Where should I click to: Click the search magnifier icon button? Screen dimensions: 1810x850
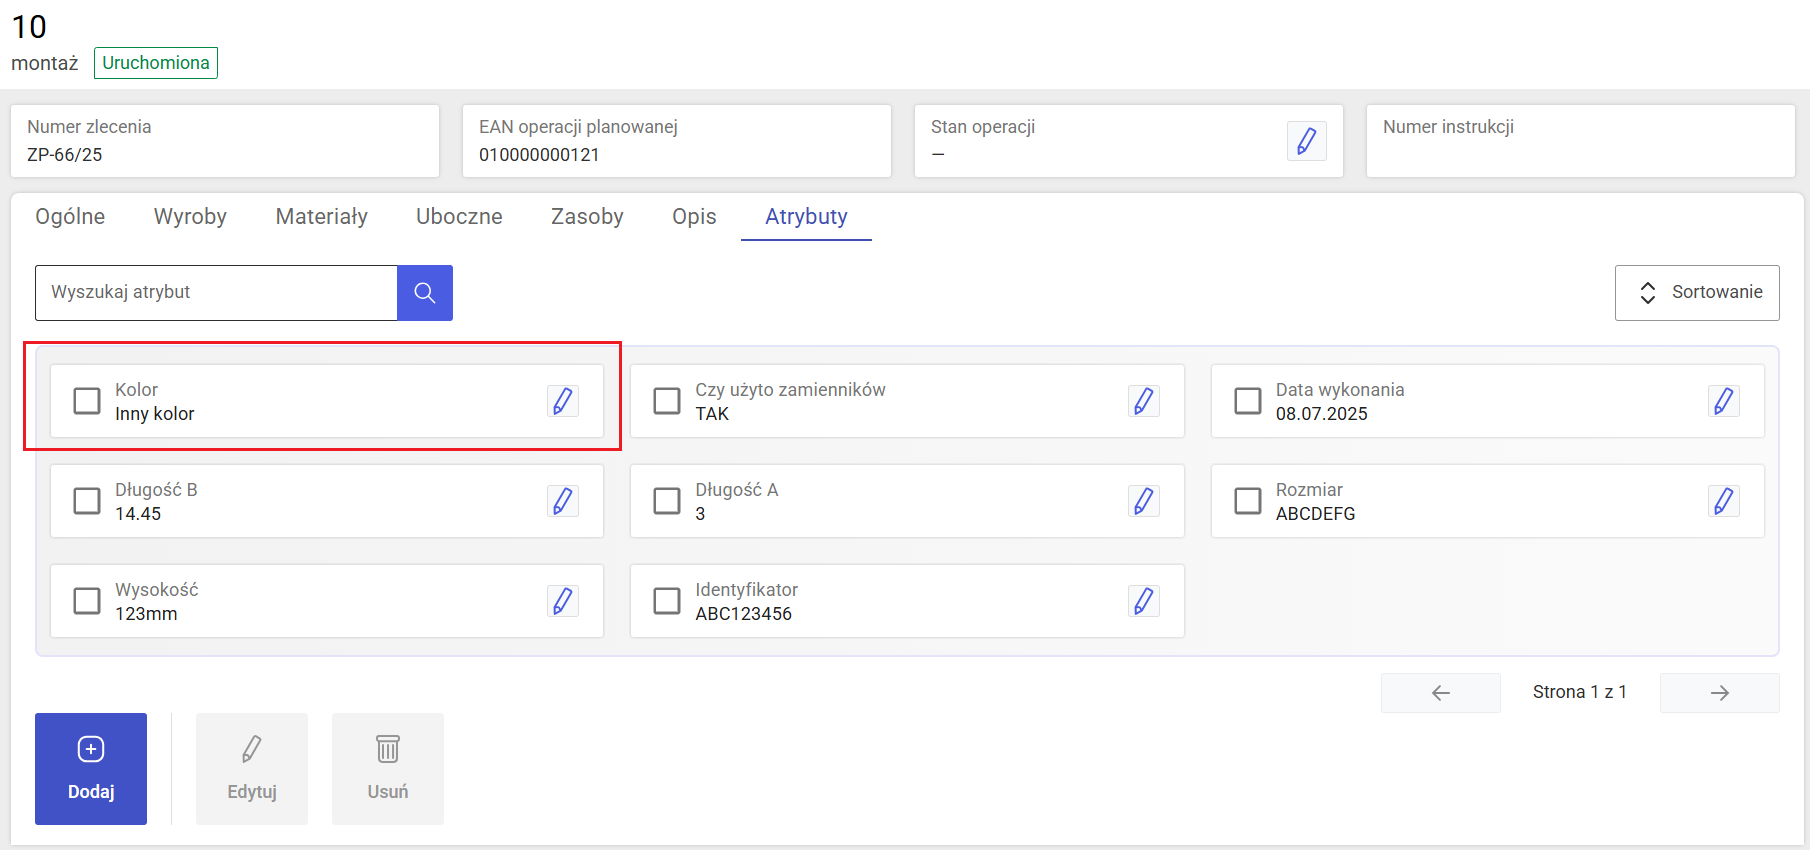coord(425,293)
